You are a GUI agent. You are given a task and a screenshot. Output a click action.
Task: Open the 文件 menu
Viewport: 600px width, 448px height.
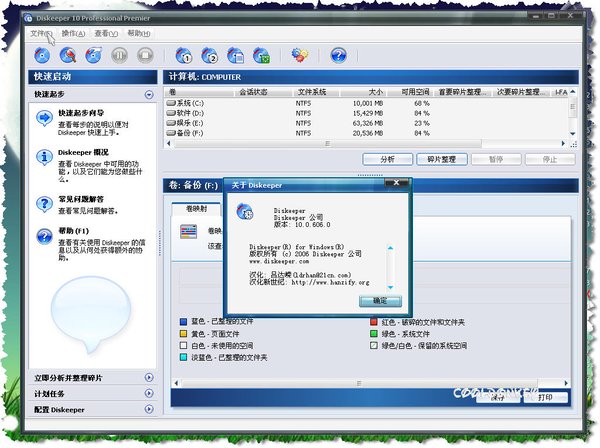(x=41, y=34)
